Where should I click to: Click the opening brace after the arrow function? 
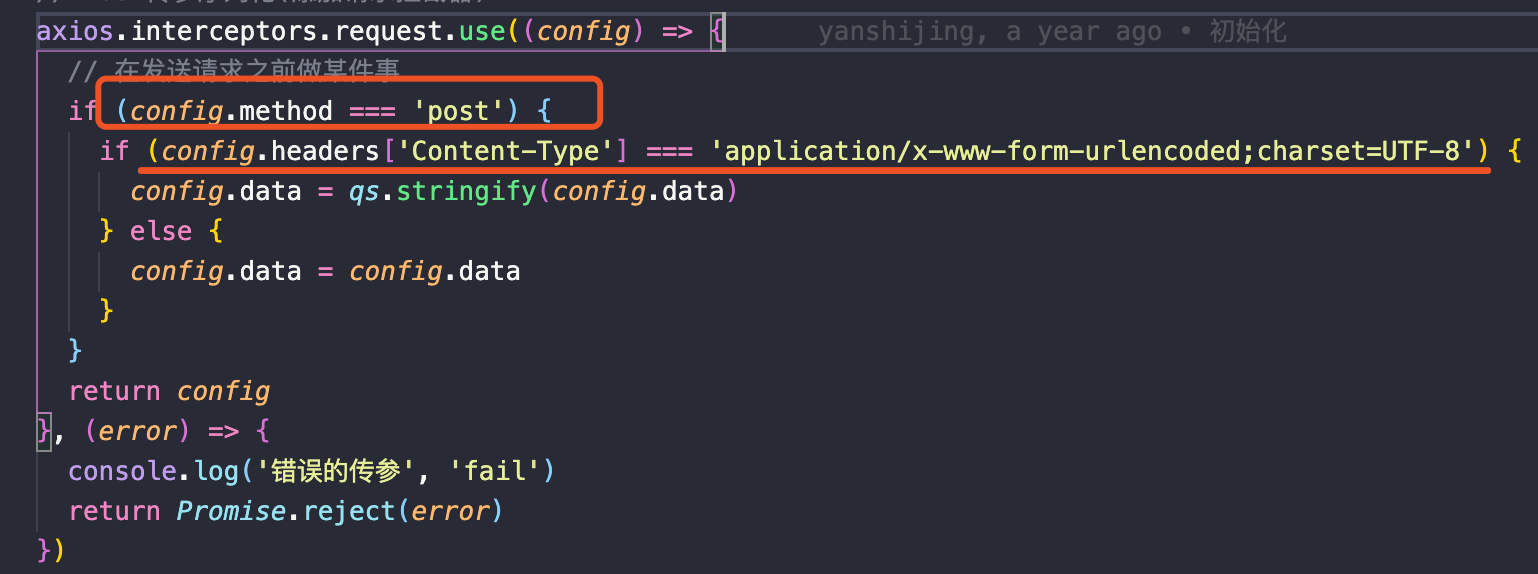[x=717, y=32]
